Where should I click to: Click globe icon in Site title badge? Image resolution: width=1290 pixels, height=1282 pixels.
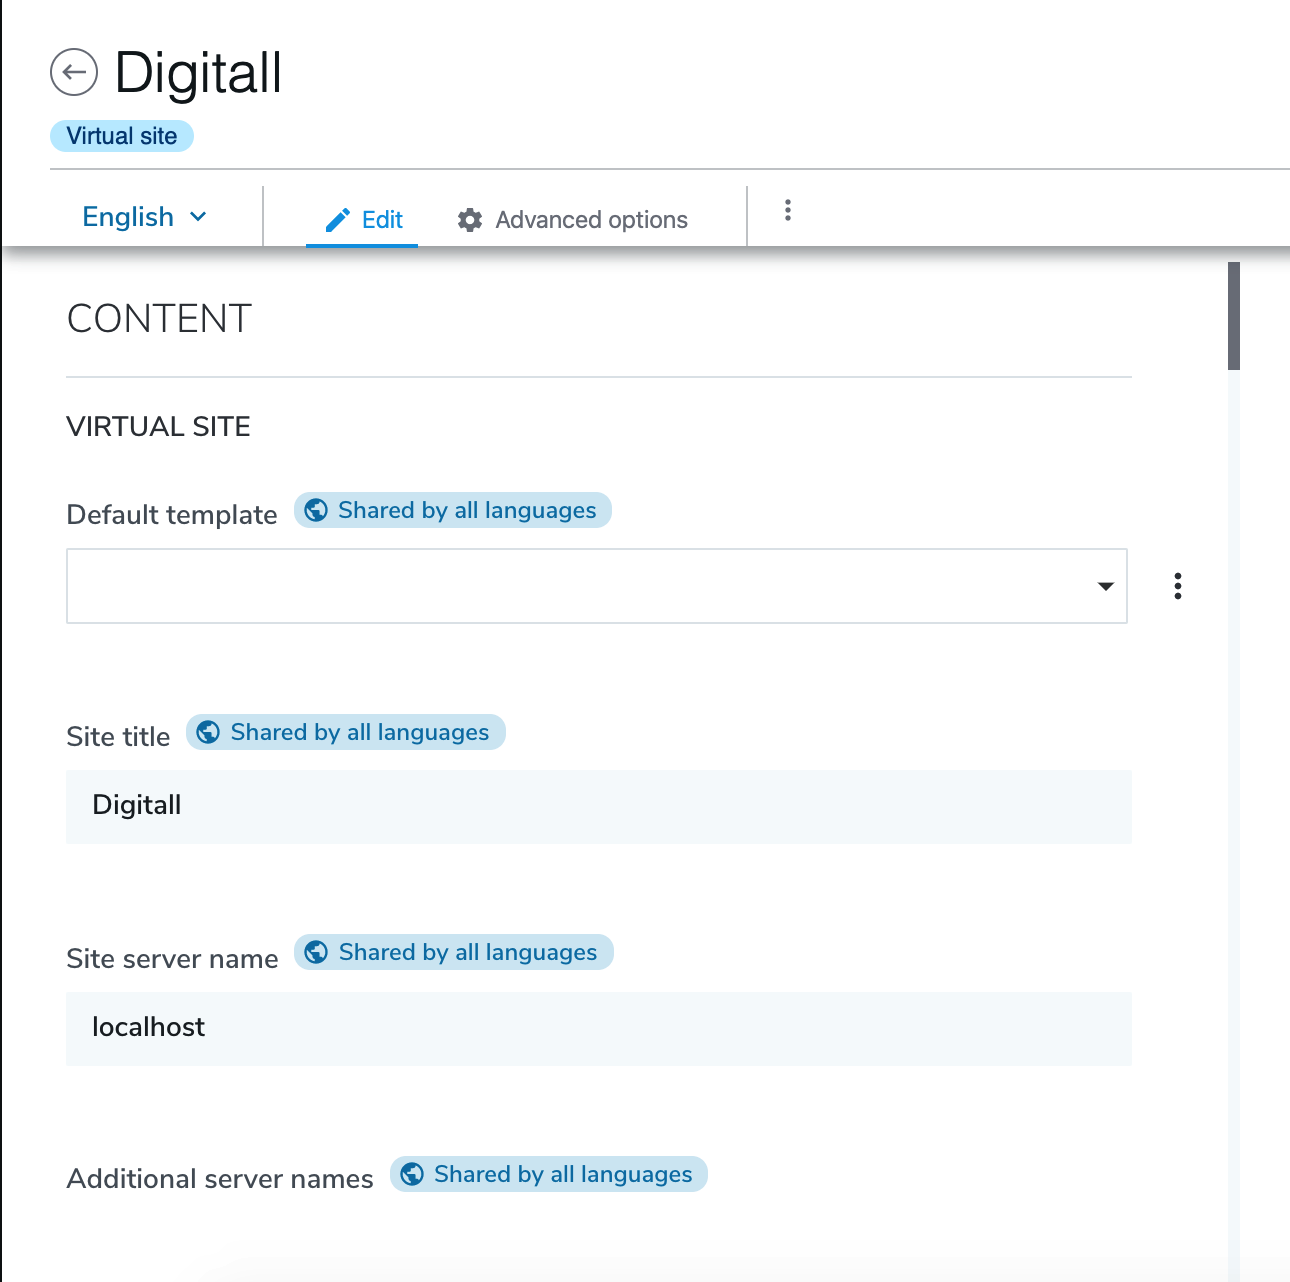(x=208, y=732)
